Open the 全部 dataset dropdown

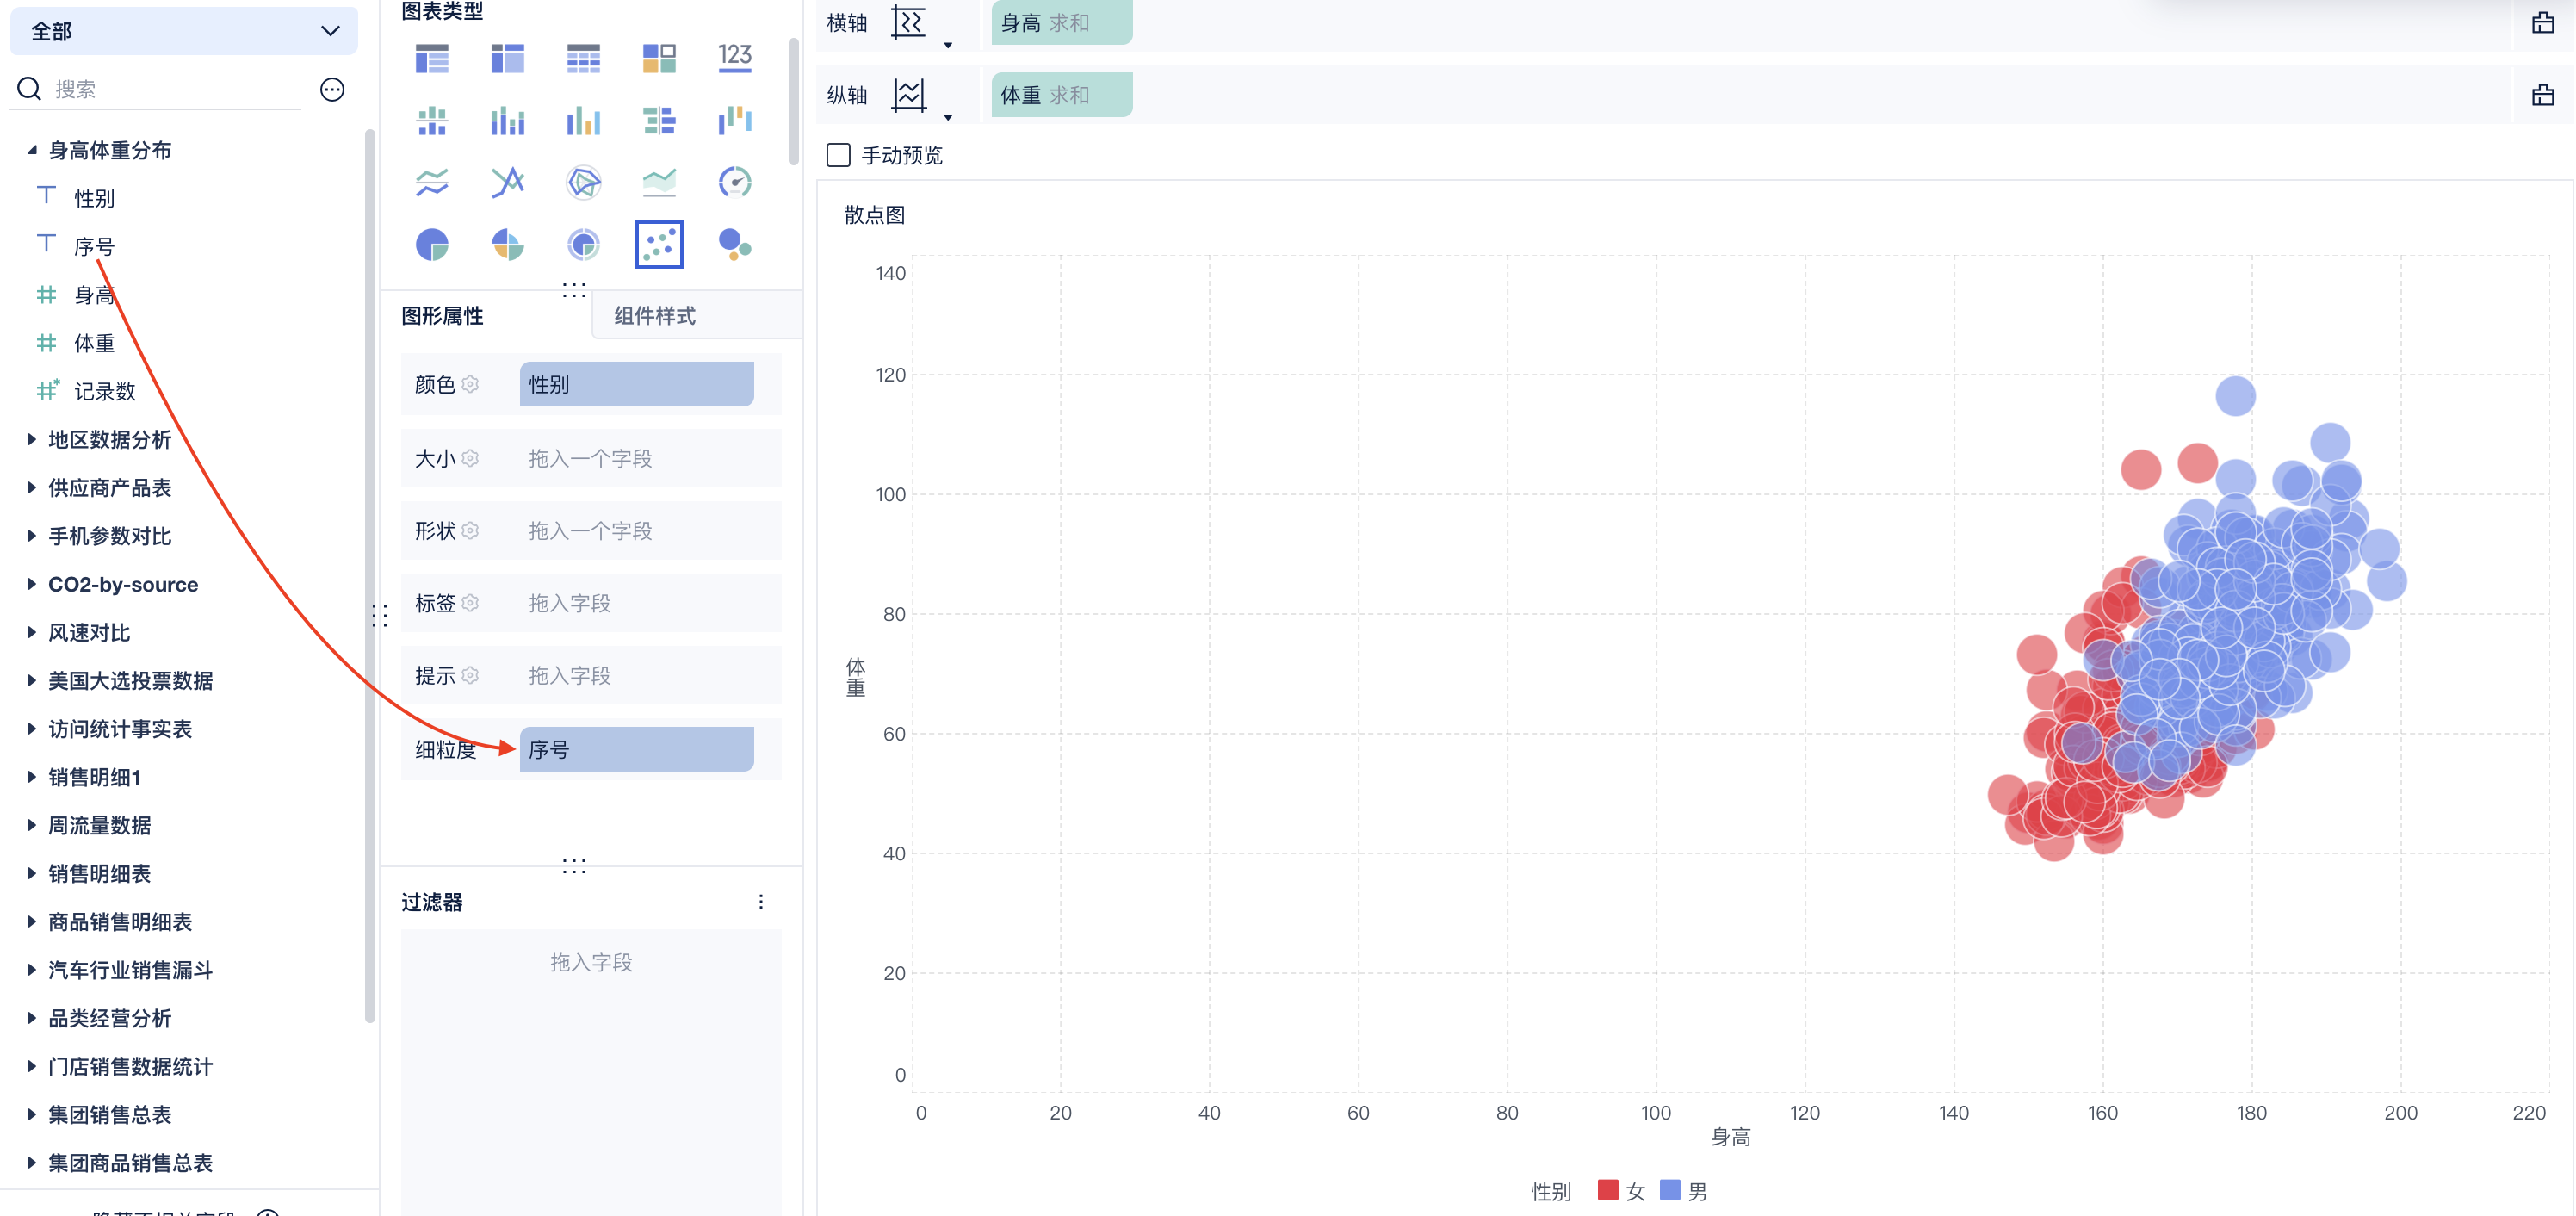pos(184,31)
